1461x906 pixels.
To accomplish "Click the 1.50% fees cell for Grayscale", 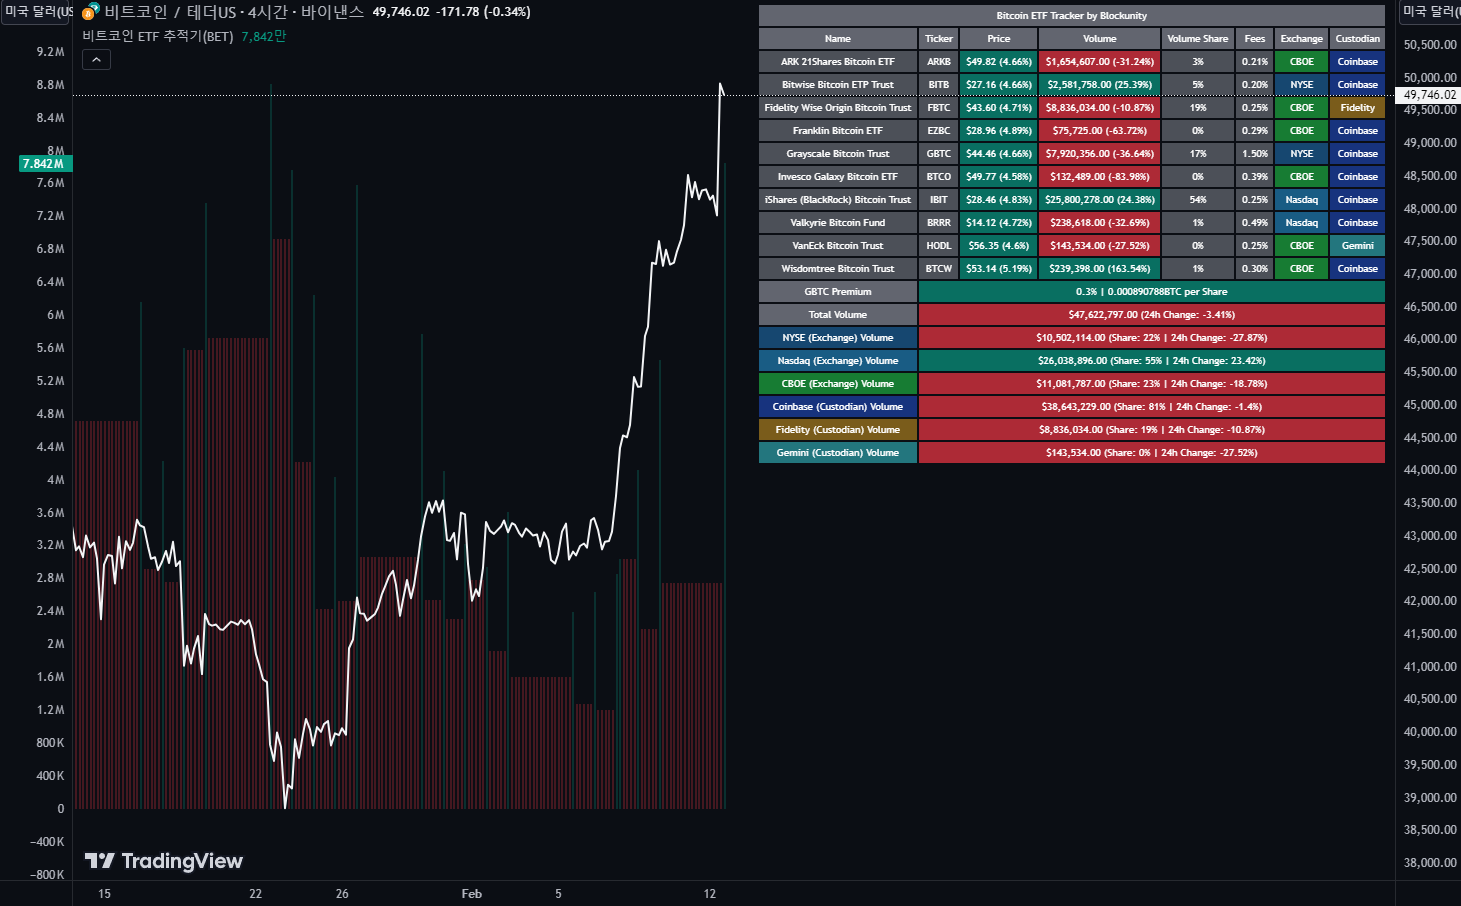I will pyautogui.click(x=1255, y=154).
